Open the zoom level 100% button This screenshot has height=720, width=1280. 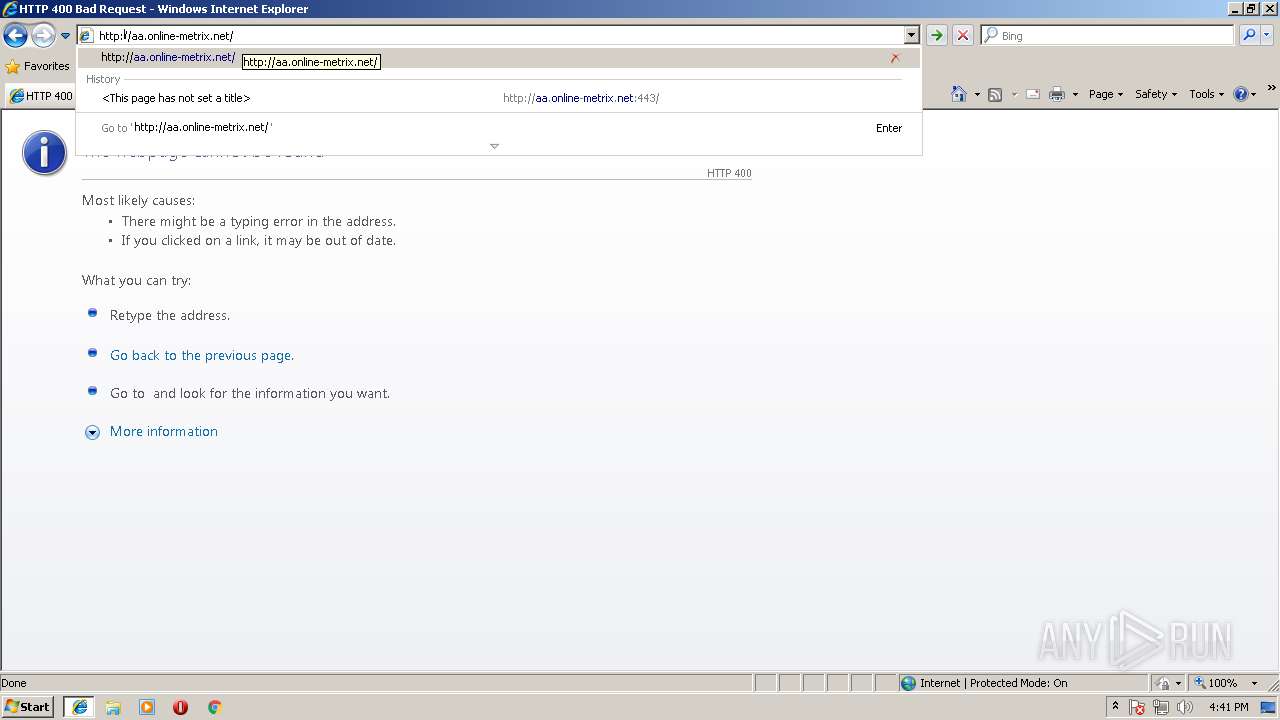point(1216,683)
